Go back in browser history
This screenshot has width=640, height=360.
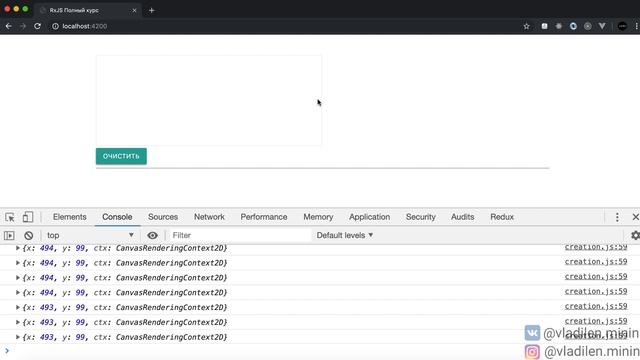tap(9, 26)
